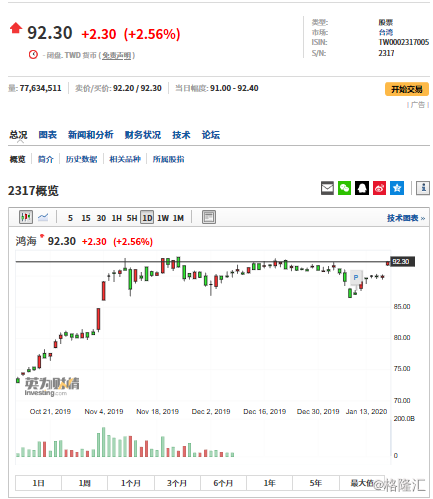
Task: Click the ISIN value TW0002317005
Action: 404,42
